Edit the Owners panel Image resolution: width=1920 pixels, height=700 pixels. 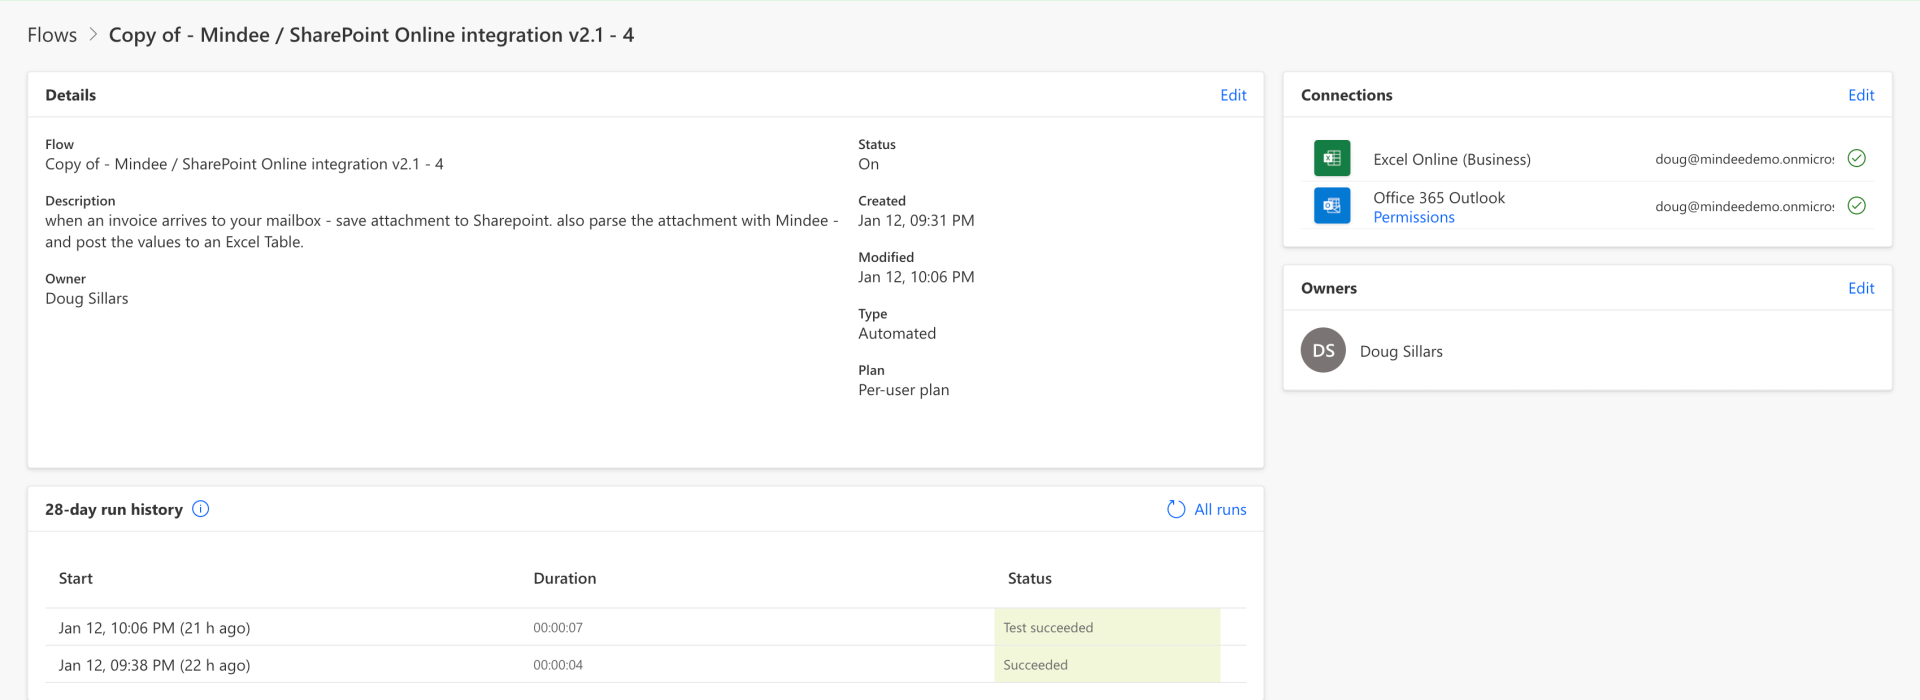click(x=1861, y=288)
